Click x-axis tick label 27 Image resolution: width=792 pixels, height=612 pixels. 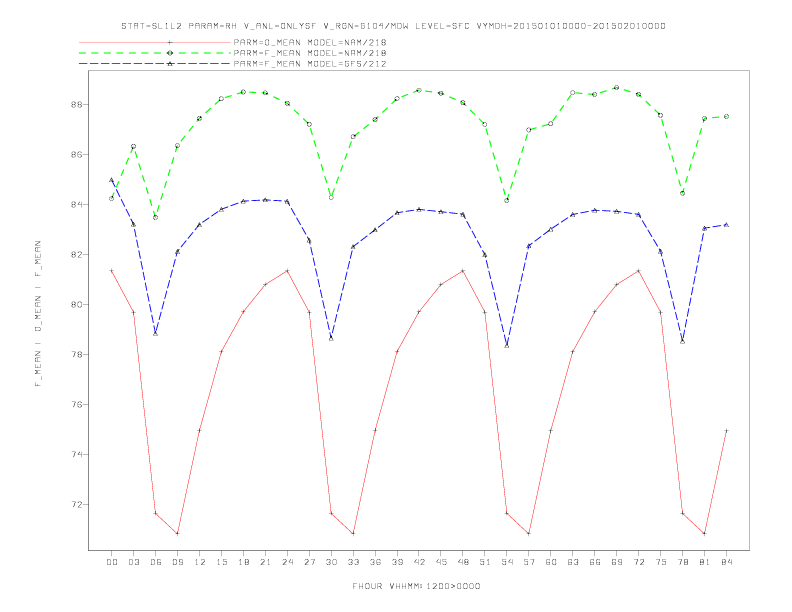pyautogui.click(x=309, y=562)
